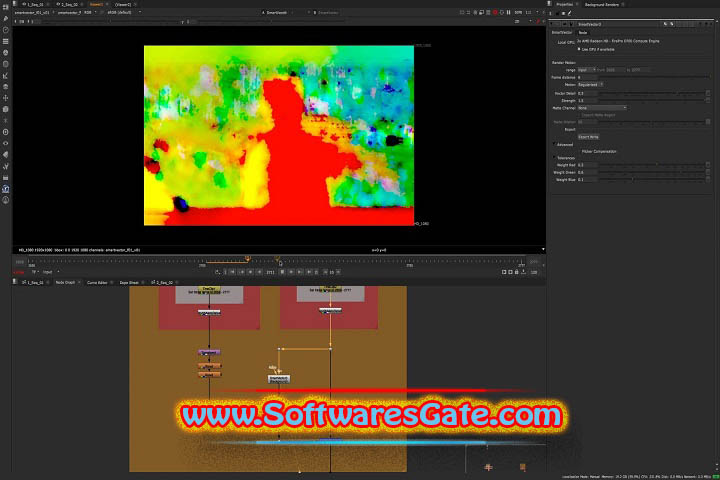720x480 pixels.
Task: Click the Strength value field
Action: point(587,100)
